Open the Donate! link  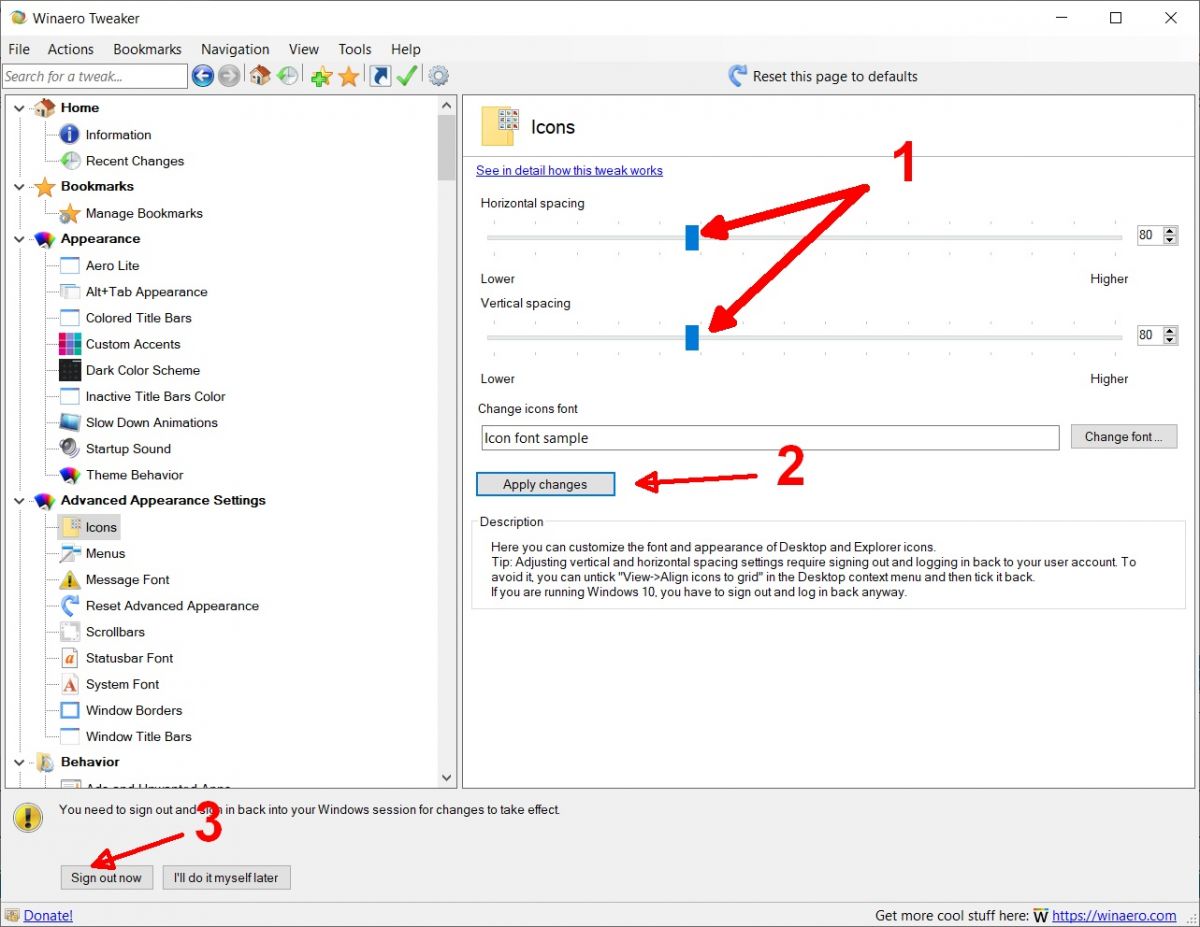coord(48,915)
